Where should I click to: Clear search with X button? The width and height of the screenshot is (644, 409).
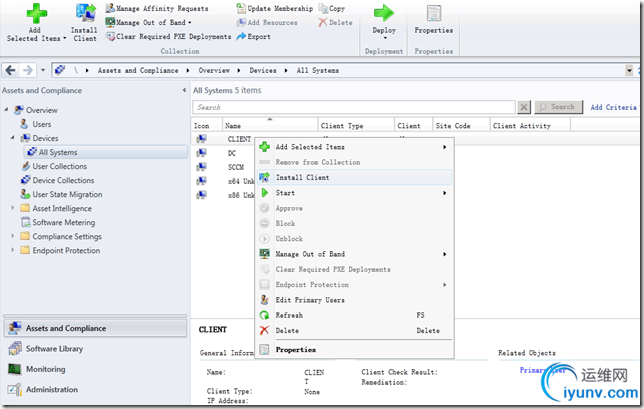click(x=524, y=107)
